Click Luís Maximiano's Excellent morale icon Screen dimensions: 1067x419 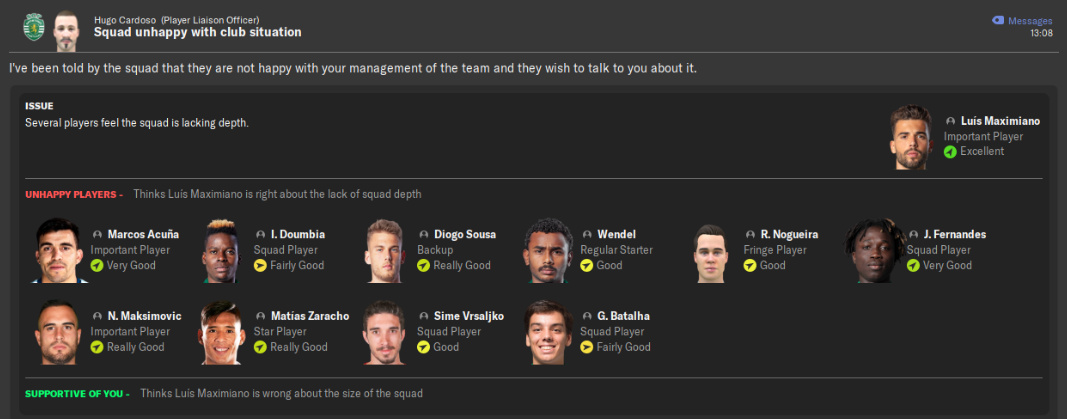pos(950,152)
